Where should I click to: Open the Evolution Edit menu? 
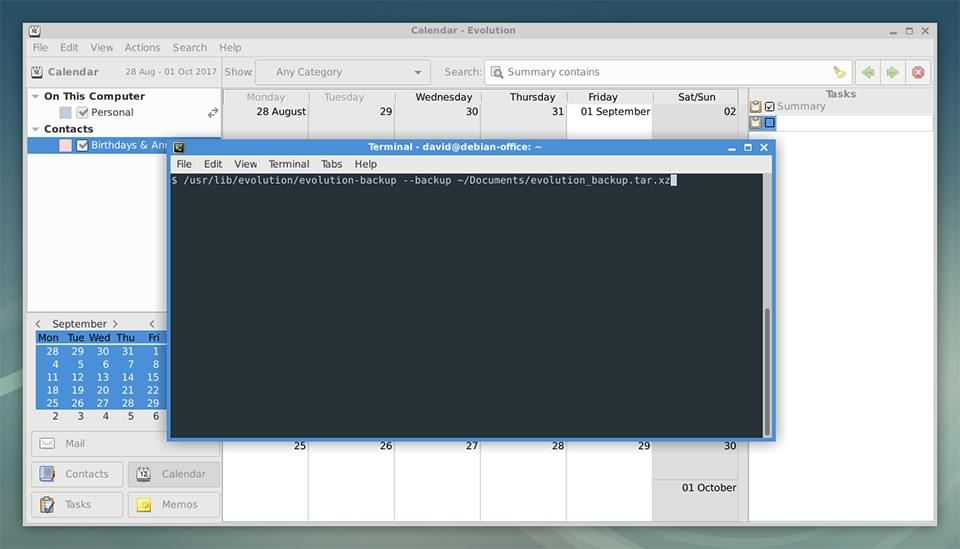pyautogui.click(x=69, y=48)
